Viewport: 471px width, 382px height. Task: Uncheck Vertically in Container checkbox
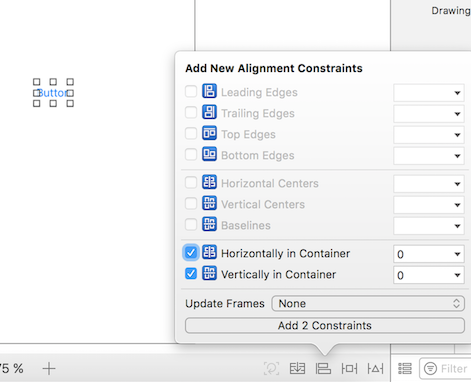tap(191, 274)
